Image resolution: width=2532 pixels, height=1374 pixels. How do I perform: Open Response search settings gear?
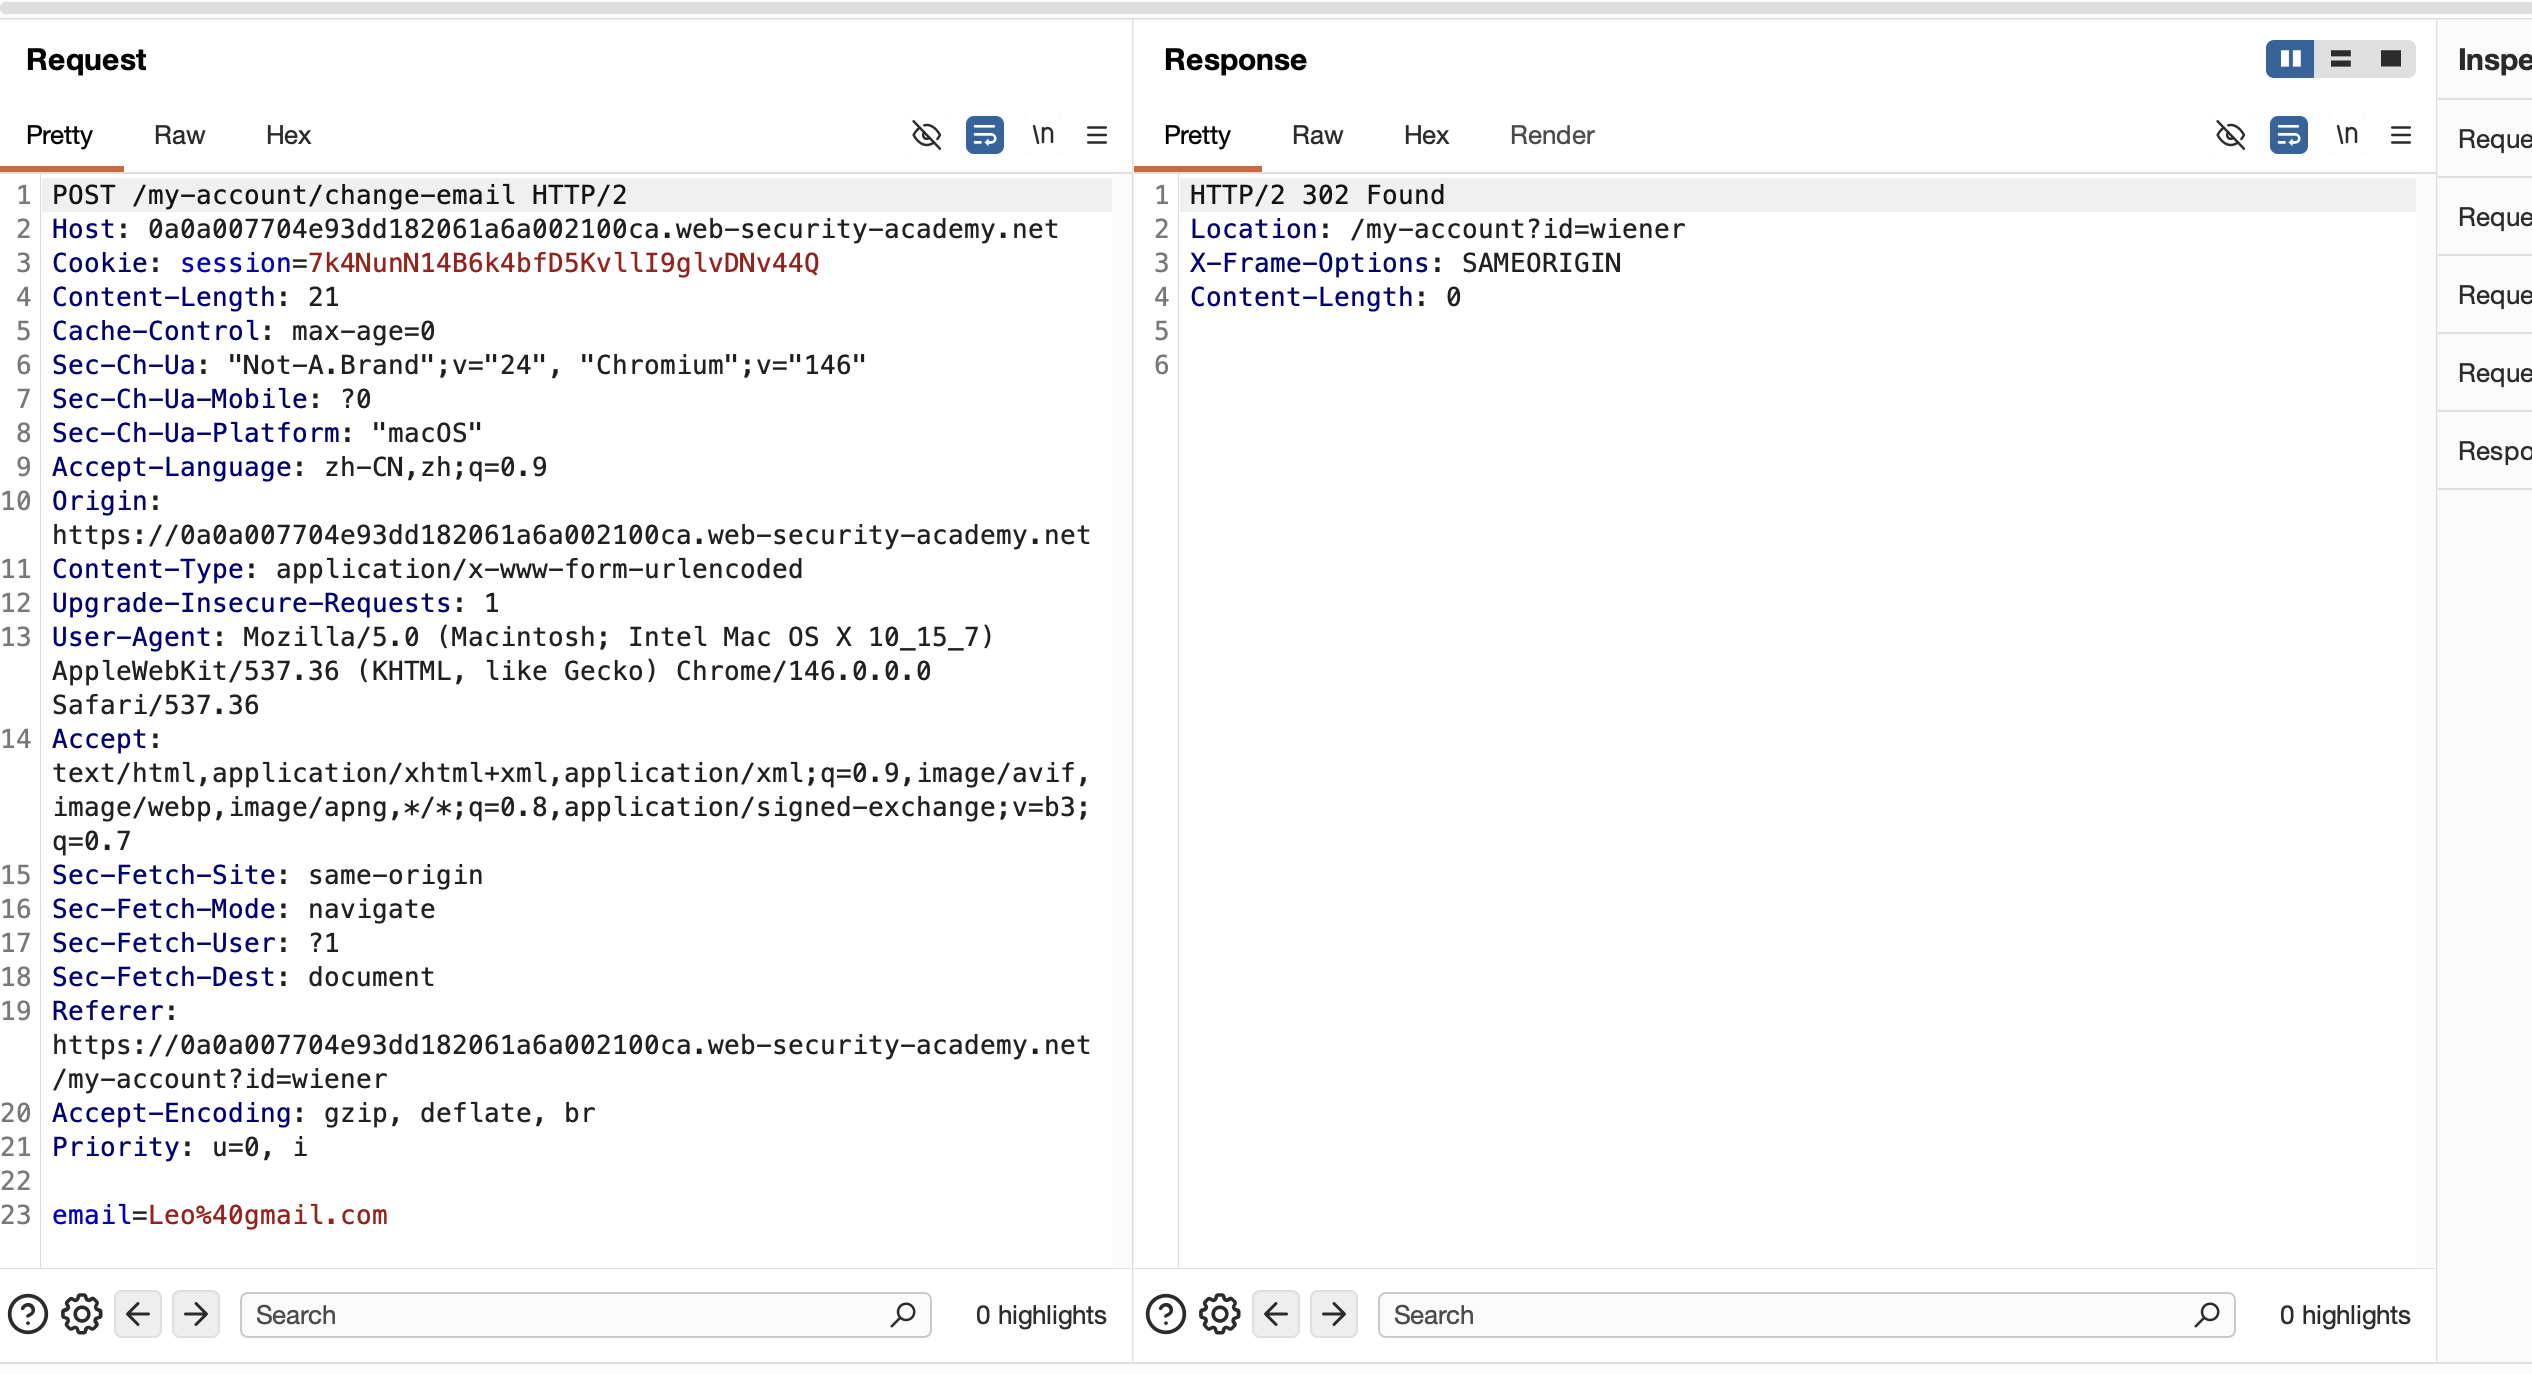pyautogui.click(x=1220, y=1314)
